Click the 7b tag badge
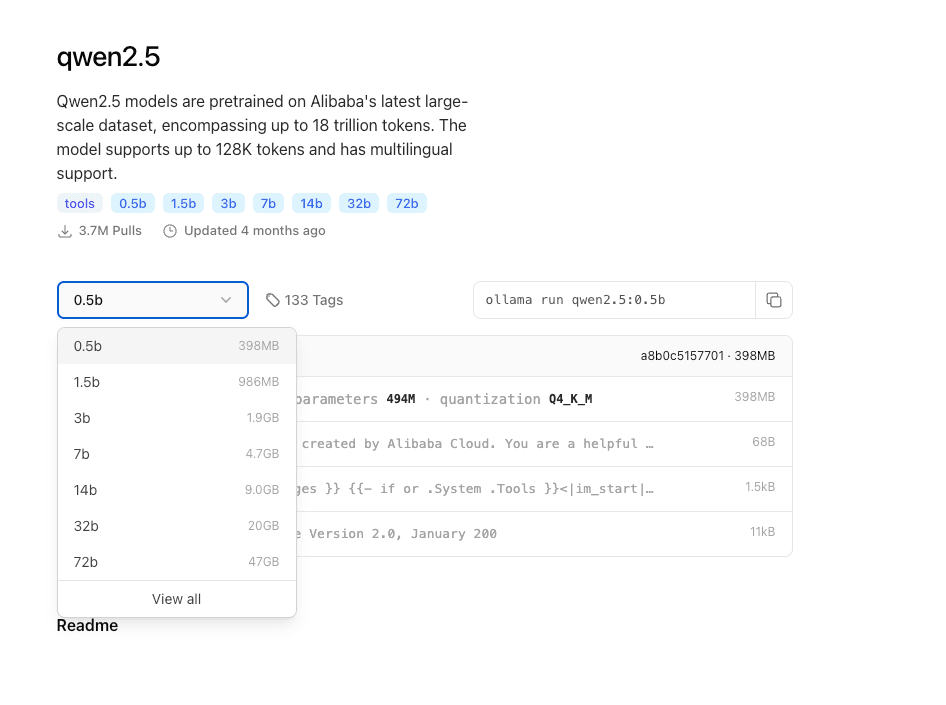Image resolution: width=946 pixels, height=705 pixels. [268, 203]
